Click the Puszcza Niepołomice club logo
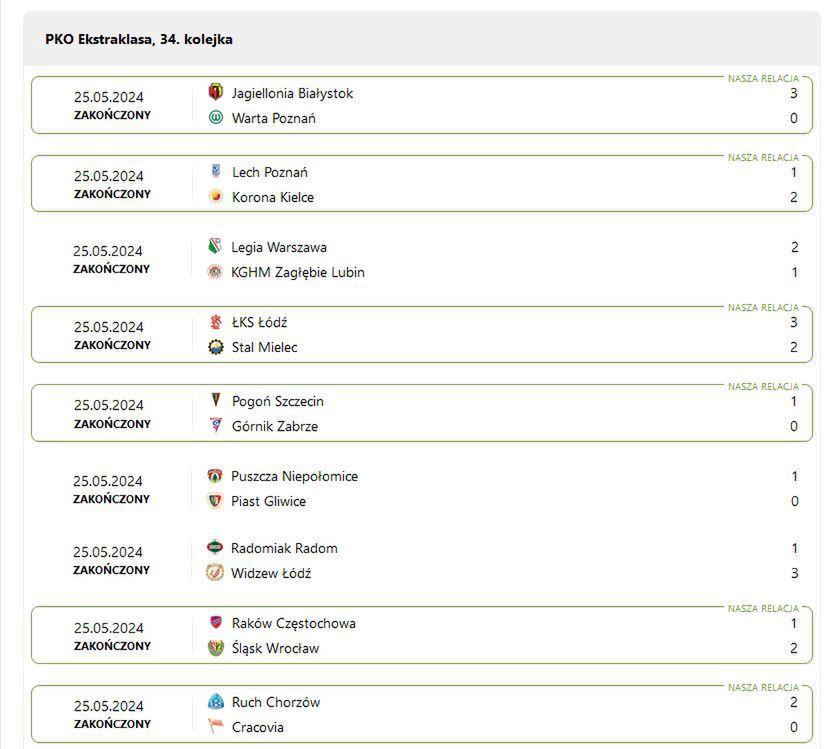The height and width of the screenshot is (749, 825). click(215, 476)
